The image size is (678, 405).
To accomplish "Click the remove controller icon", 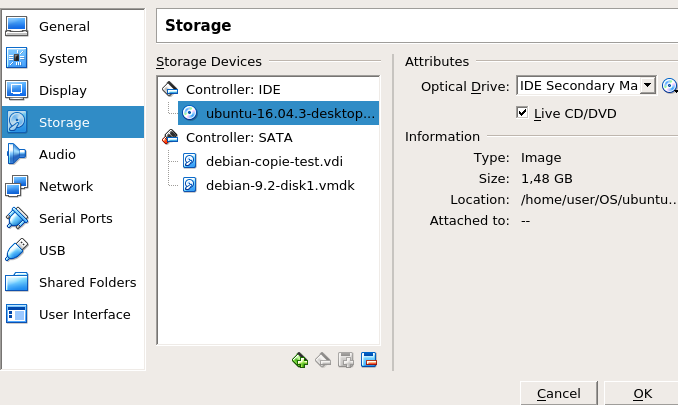I will pyautogui.click(x=323, y=360).
